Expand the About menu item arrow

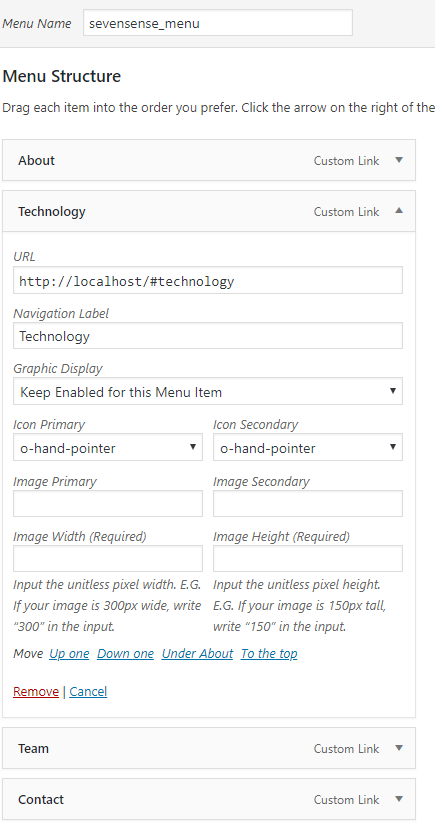[399, 160]
